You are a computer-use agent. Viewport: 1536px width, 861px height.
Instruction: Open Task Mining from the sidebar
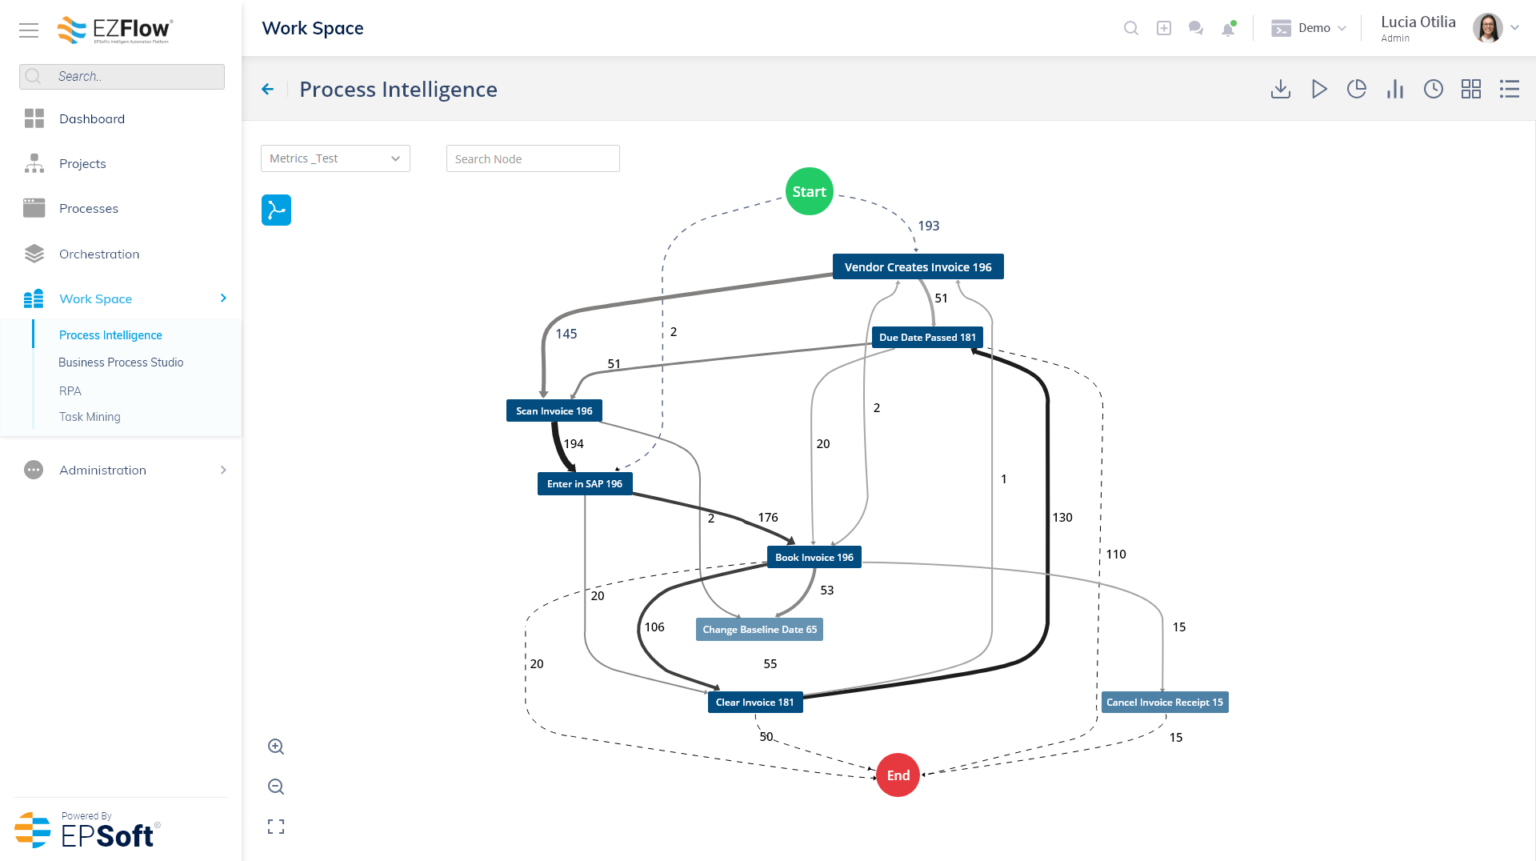point(89,416)
